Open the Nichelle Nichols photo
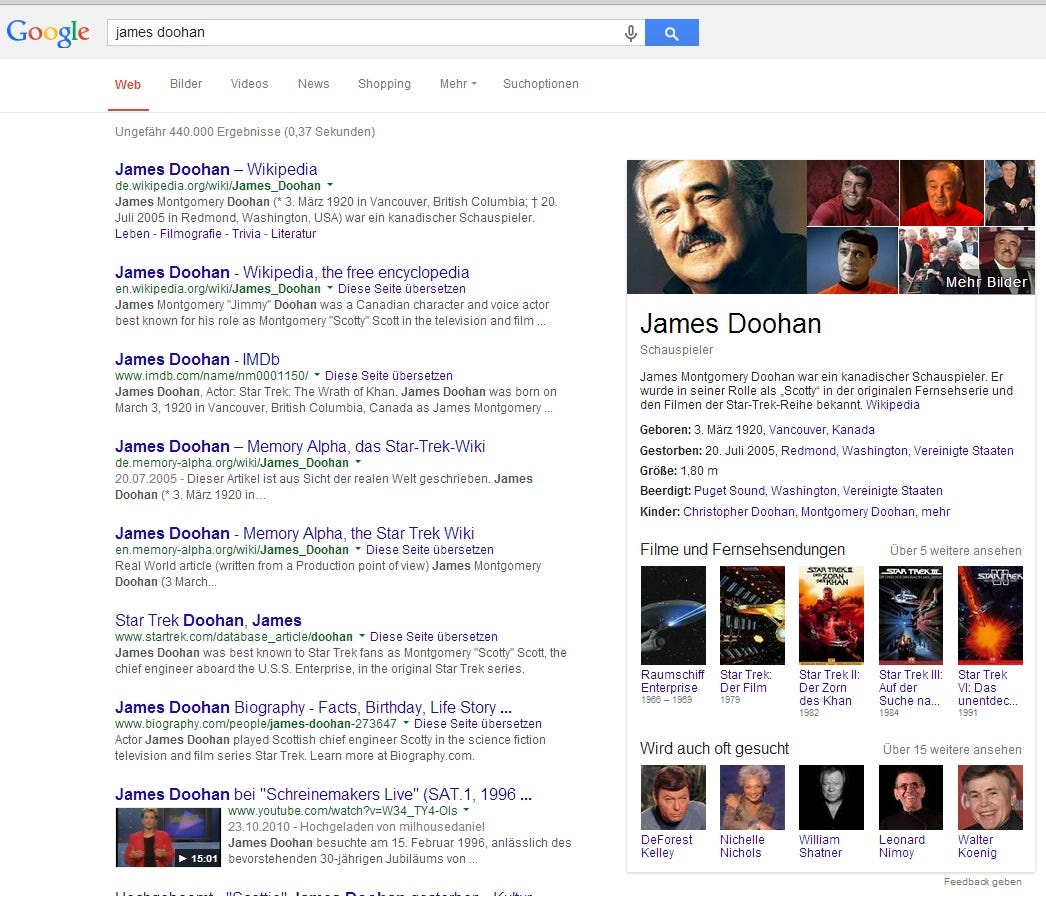The height and width of the screenshot is (903, 1046). (x=752, y=797)
